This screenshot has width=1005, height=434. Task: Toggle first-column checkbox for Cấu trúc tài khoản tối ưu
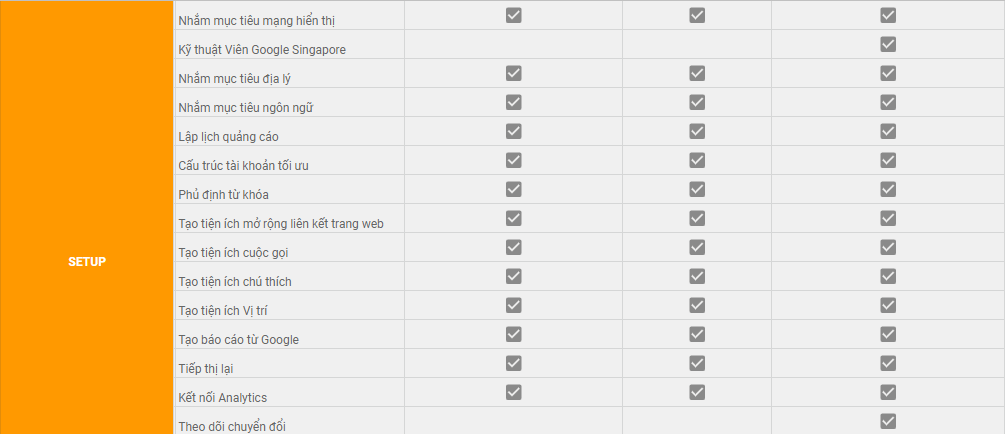click(513, 160)
